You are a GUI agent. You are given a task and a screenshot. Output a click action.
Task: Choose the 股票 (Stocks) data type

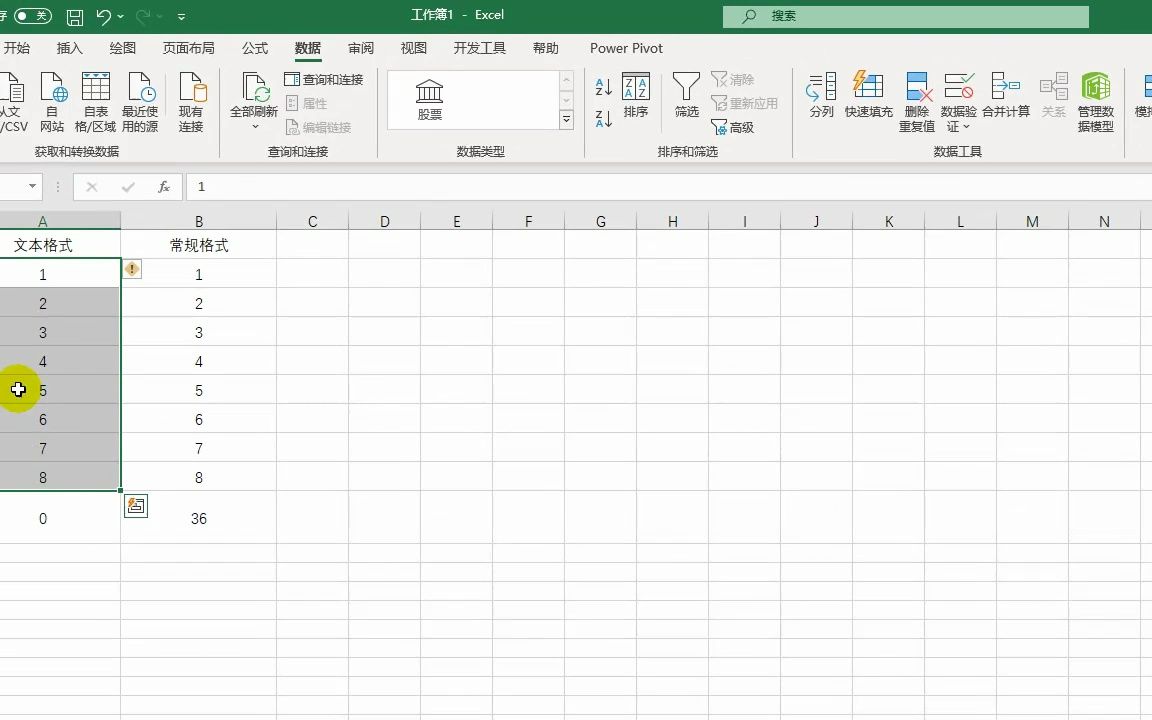(x=427, y=97)
